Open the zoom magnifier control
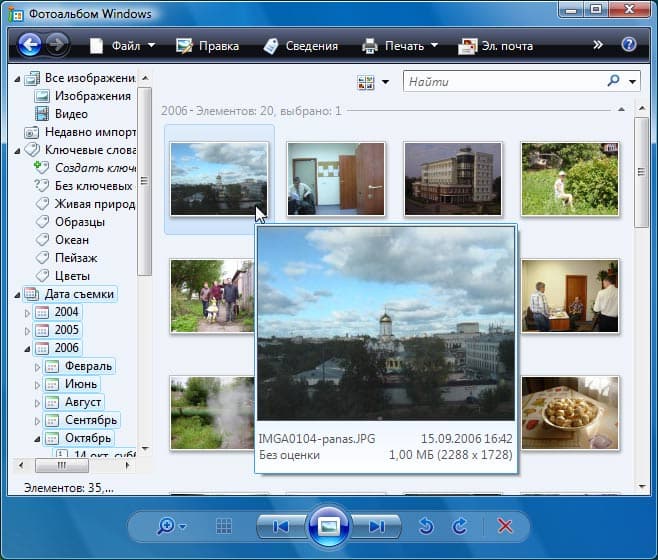658x560 pixels. click(171, 526)
